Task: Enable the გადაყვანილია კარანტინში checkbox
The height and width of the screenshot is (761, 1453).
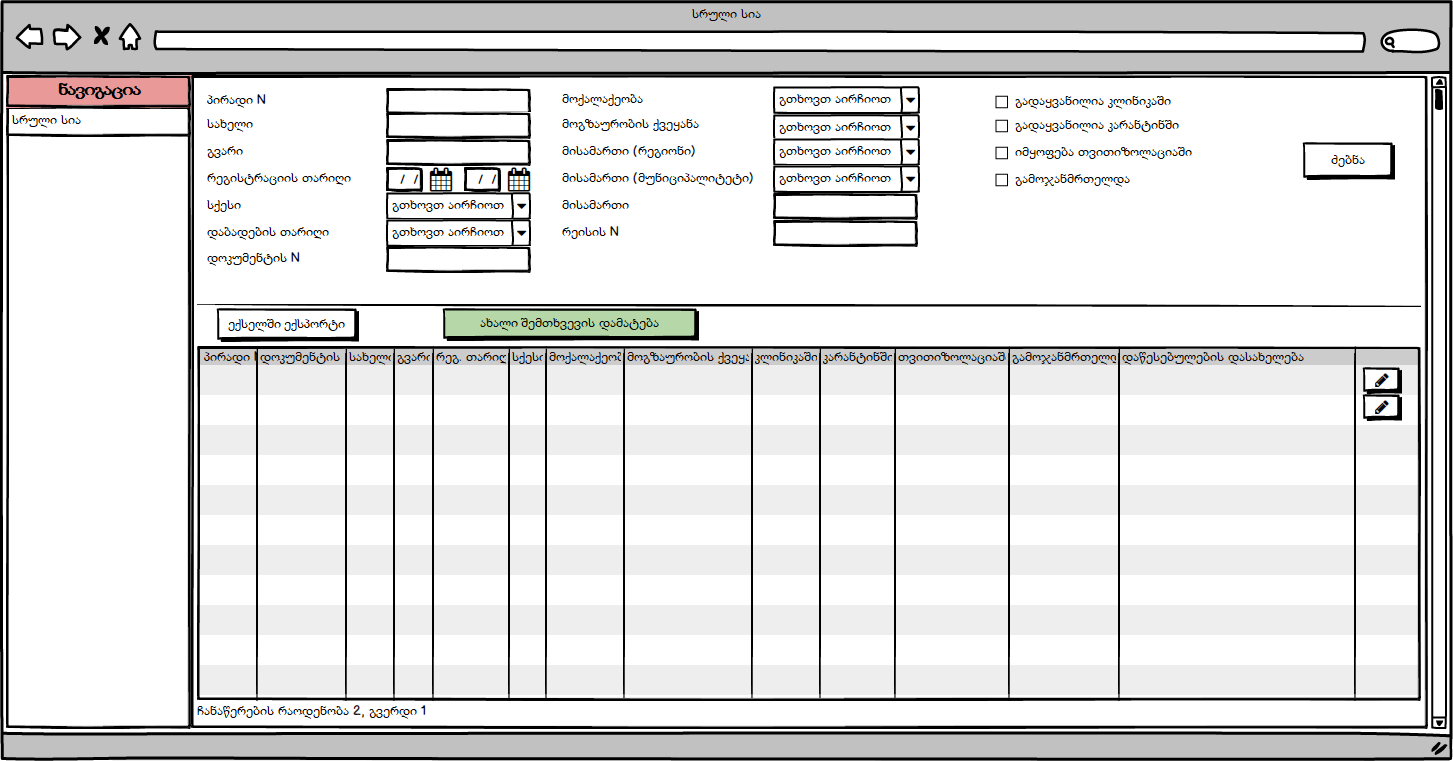Action: 1002,127
